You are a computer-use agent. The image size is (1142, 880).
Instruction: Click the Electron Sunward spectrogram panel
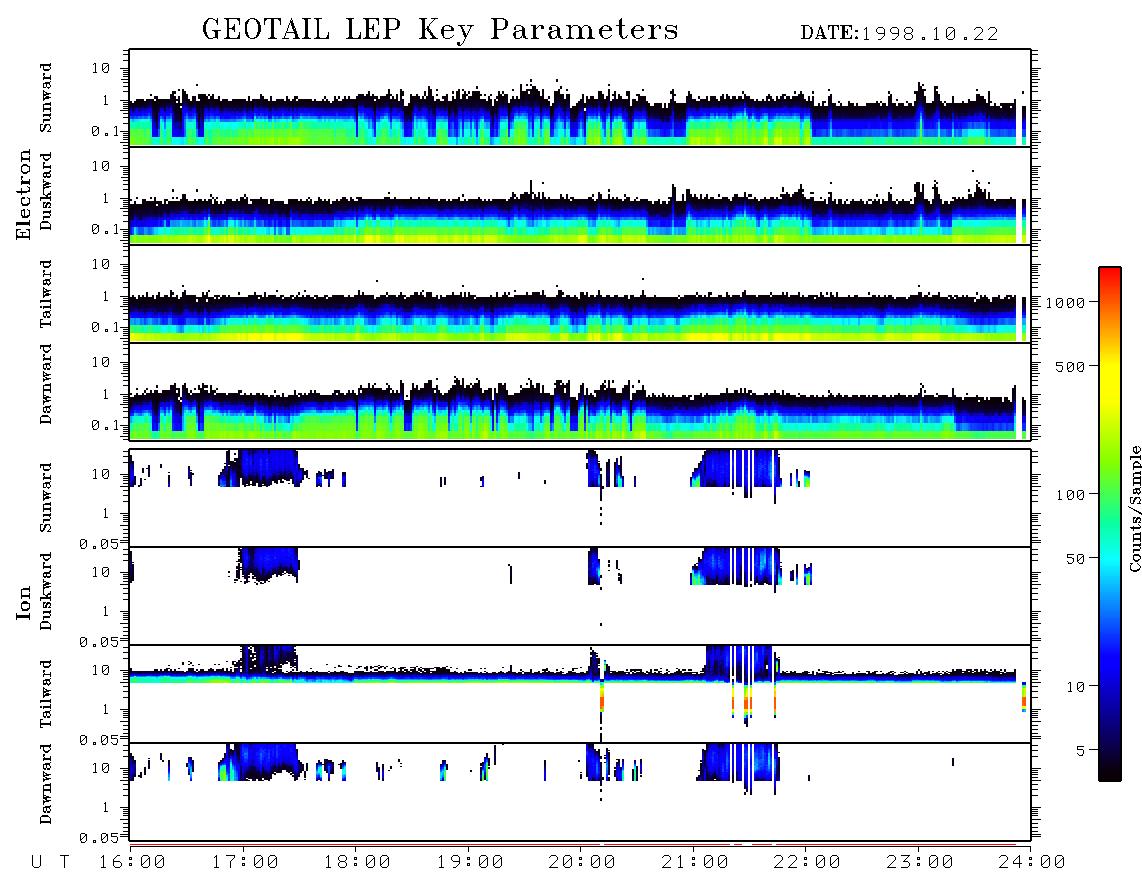580,98
